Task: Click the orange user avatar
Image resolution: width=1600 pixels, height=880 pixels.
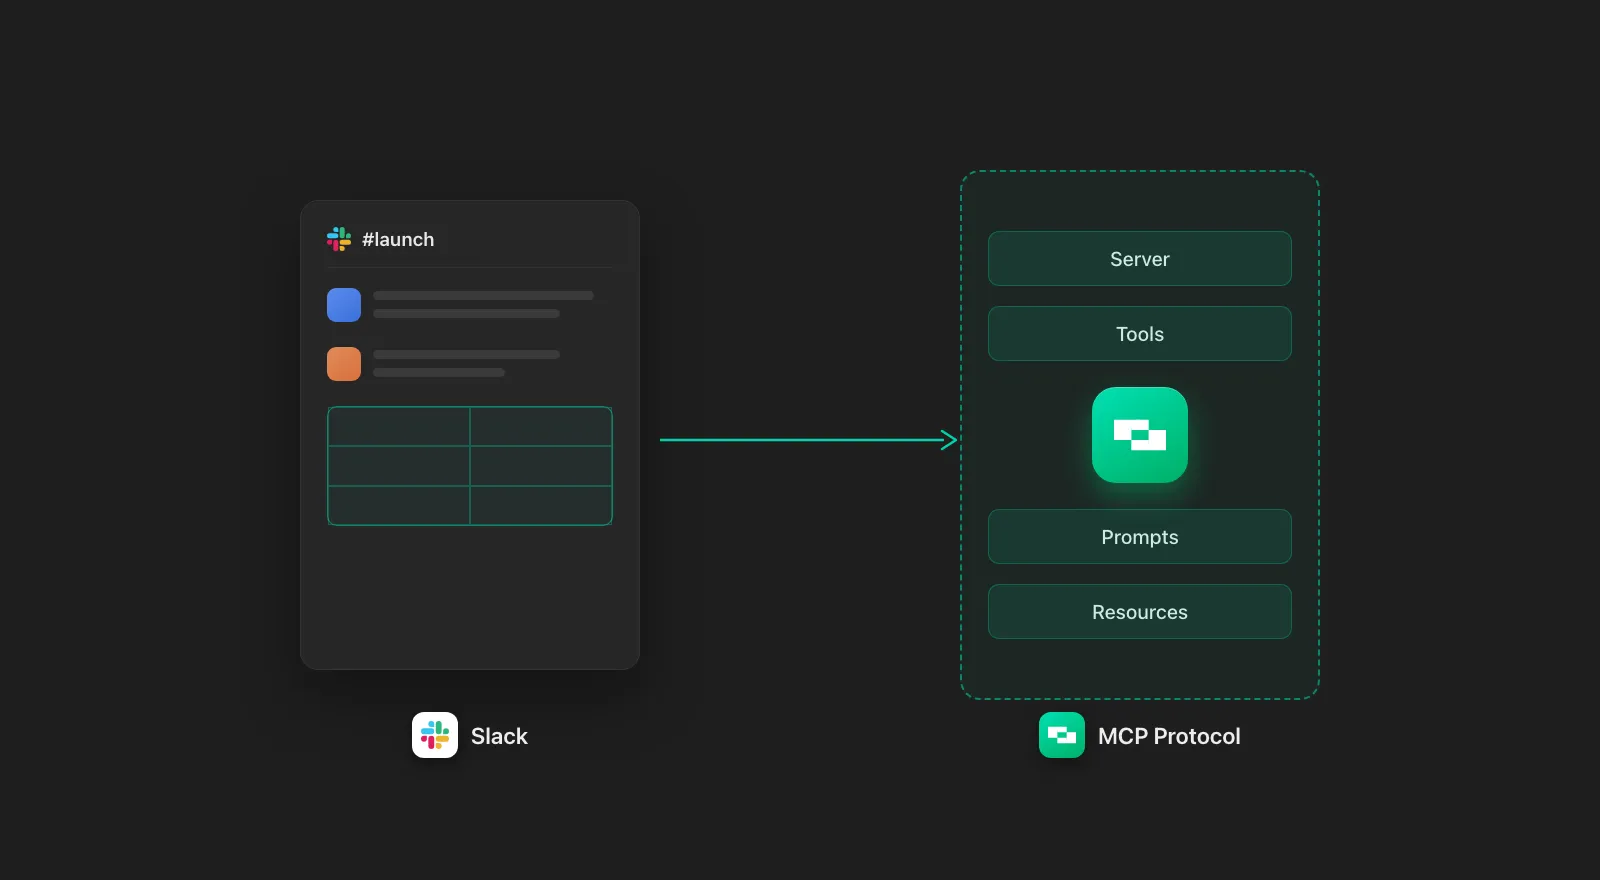Action: coord(344,364)
